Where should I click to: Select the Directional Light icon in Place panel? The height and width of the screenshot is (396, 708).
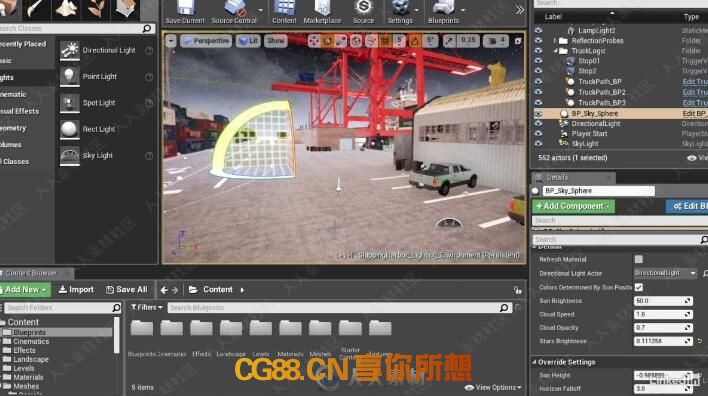[x=70, y=50]
